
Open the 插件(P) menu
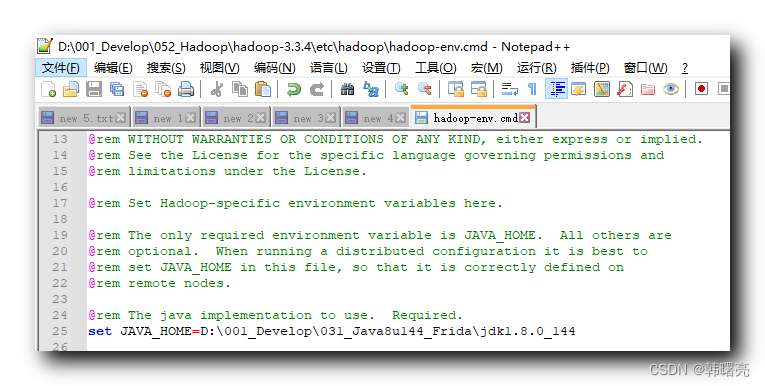590,68
